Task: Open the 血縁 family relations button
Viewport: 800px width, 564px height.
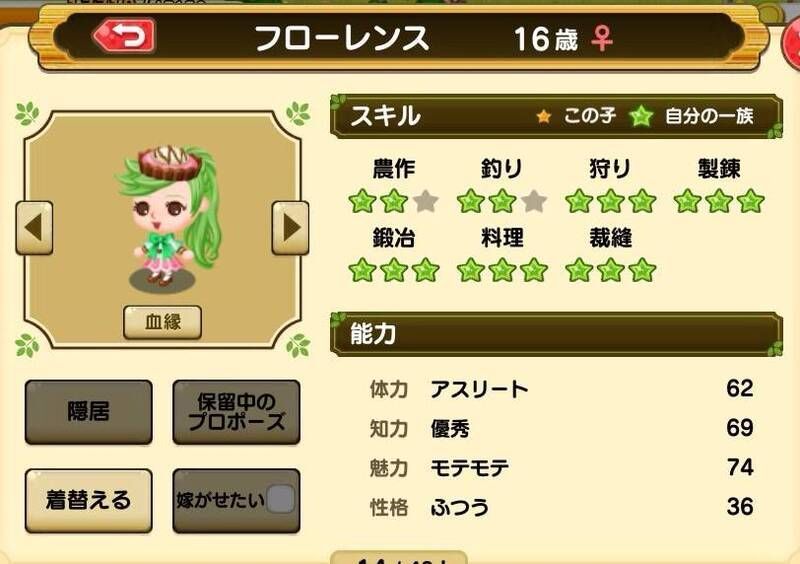Action: click(163, 323)
